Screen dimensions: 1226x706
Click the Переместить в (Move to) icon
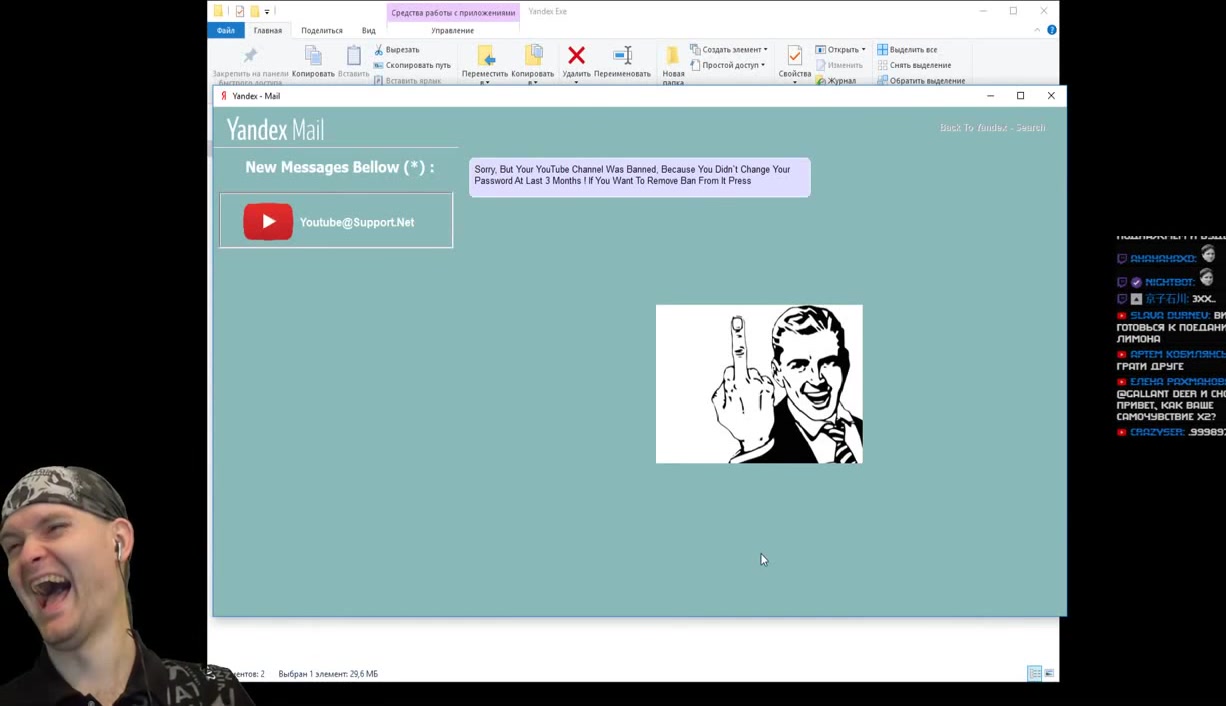[485, 56]
